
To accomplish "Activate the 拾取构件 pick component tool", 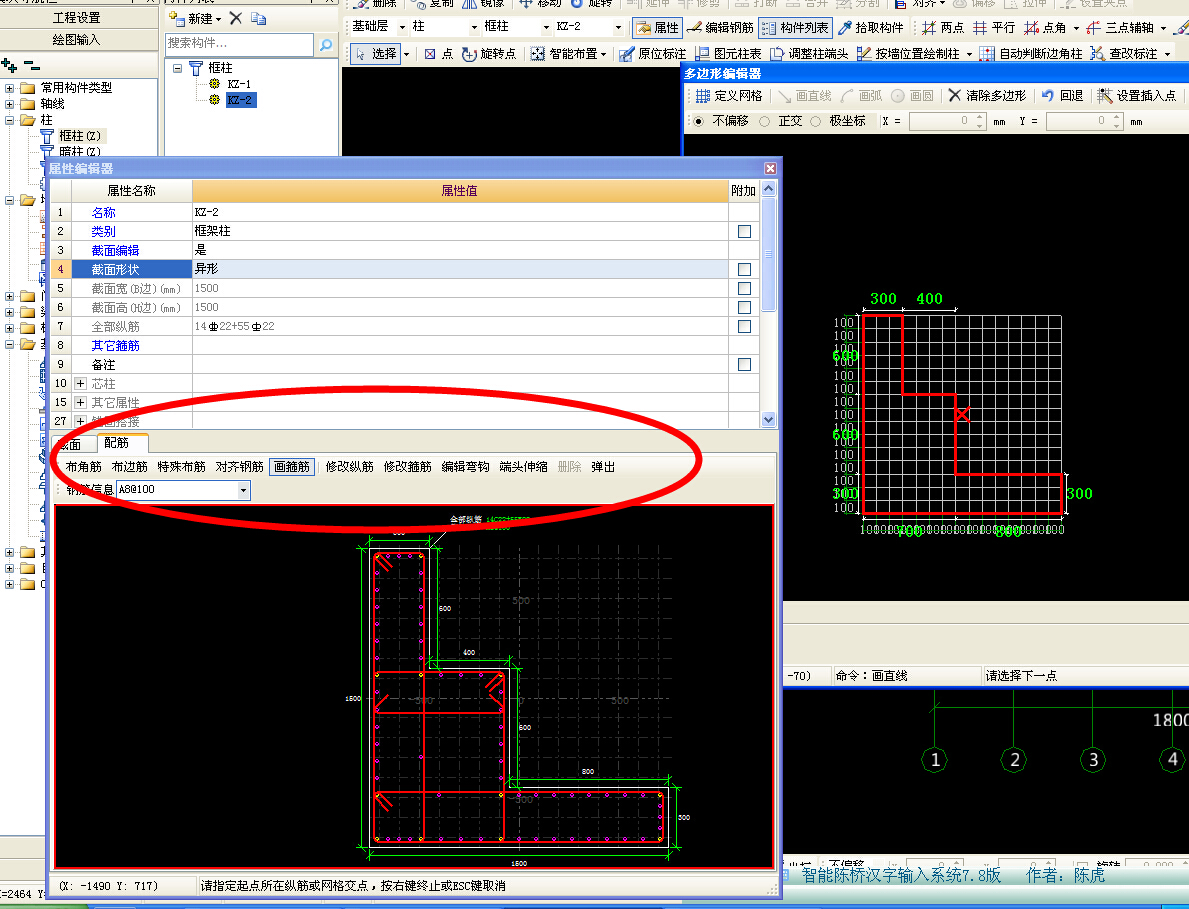I will tap(871, 28).
